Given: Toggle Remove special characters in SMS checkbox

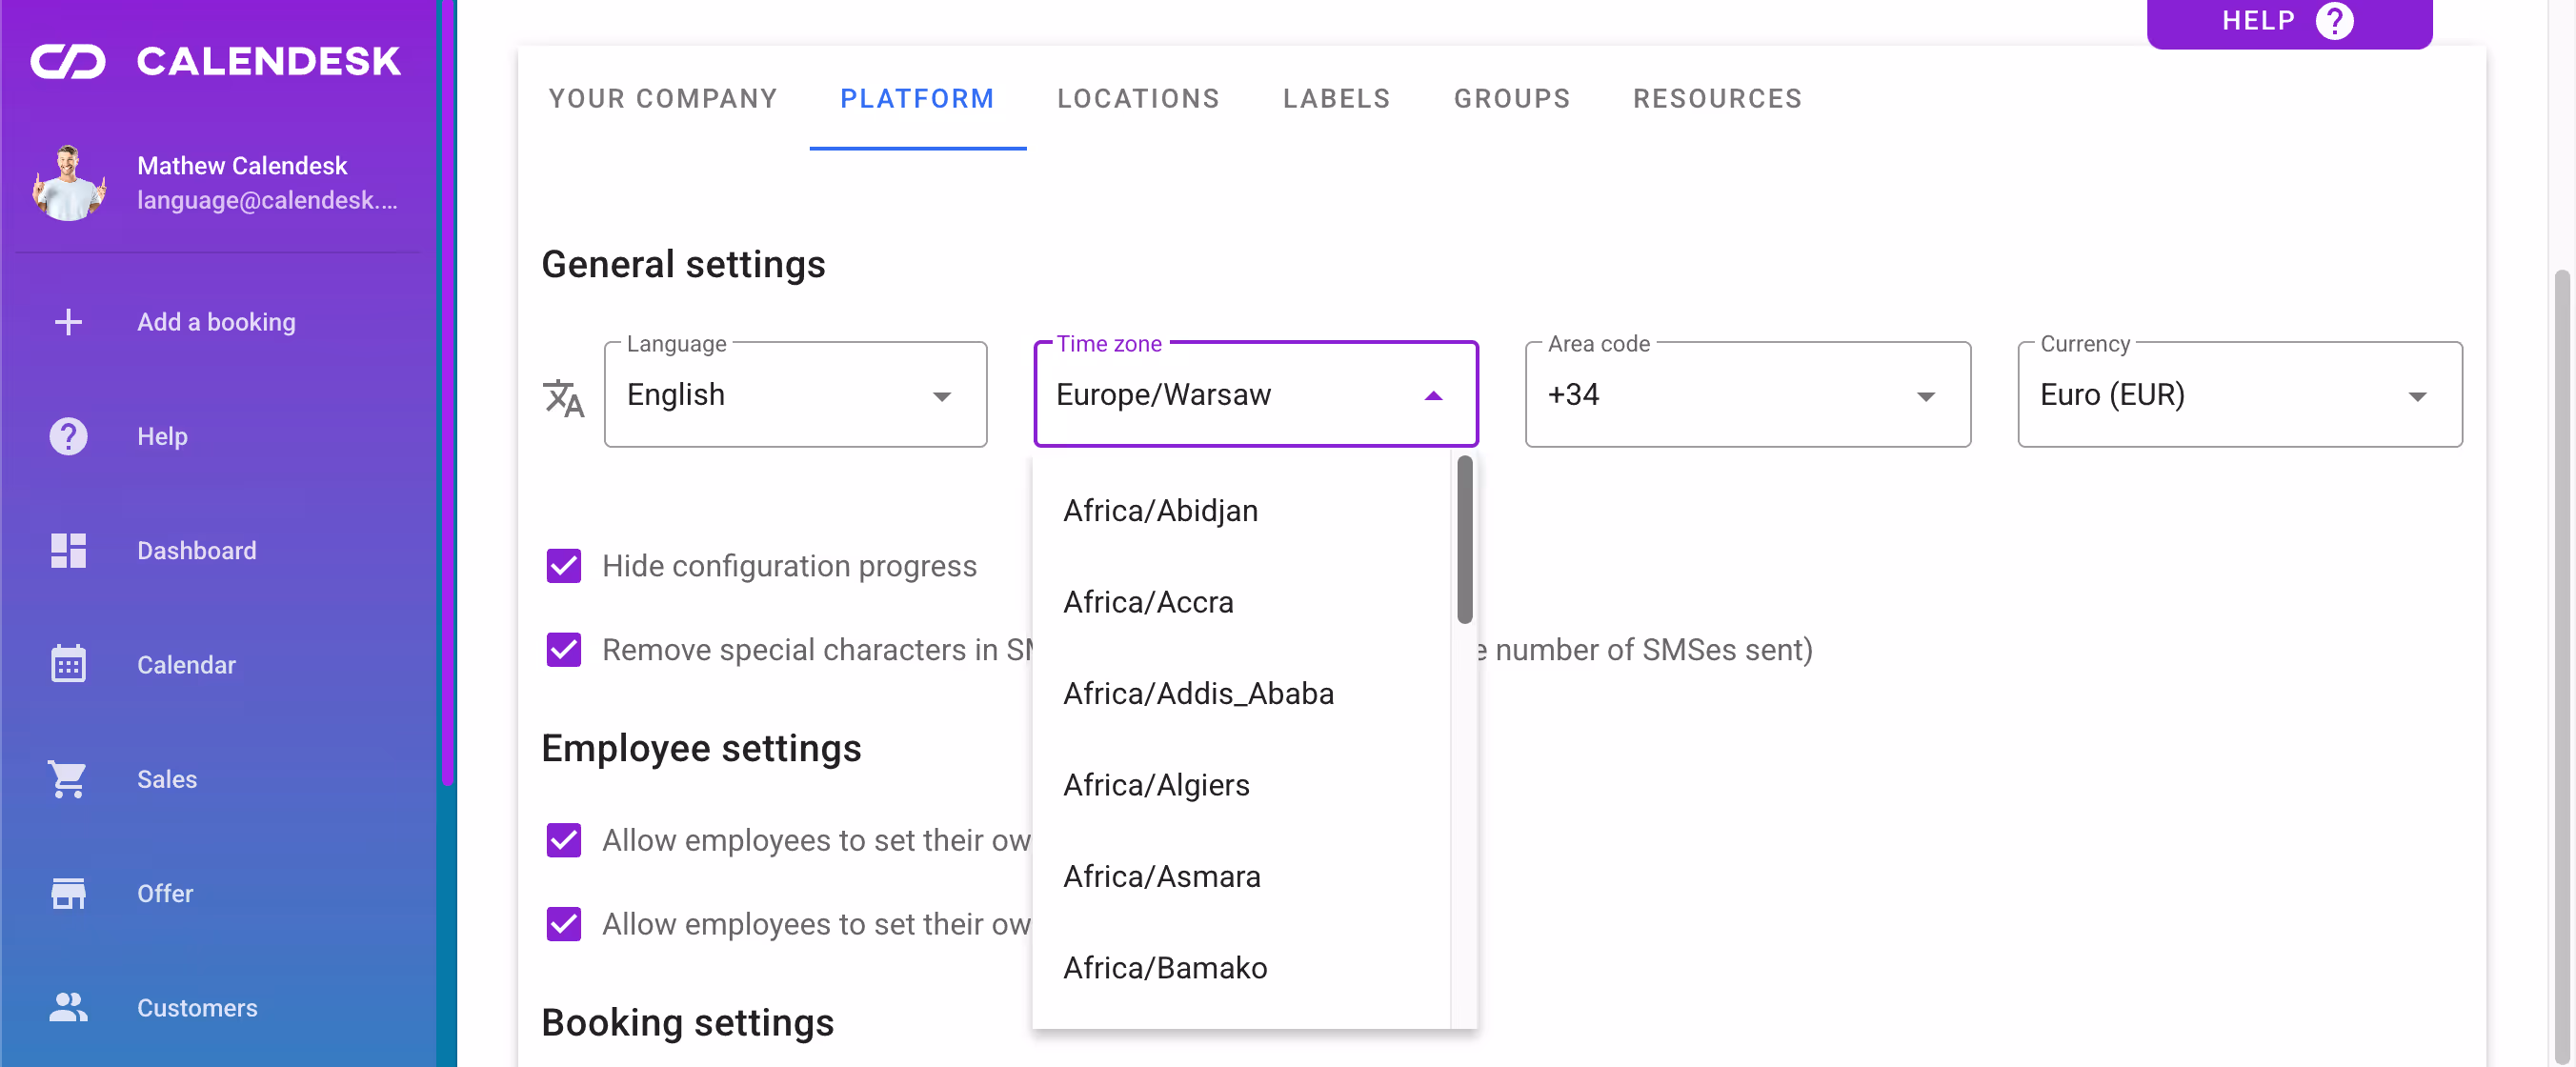Looking at the screenshot, I should coord(564,650).
